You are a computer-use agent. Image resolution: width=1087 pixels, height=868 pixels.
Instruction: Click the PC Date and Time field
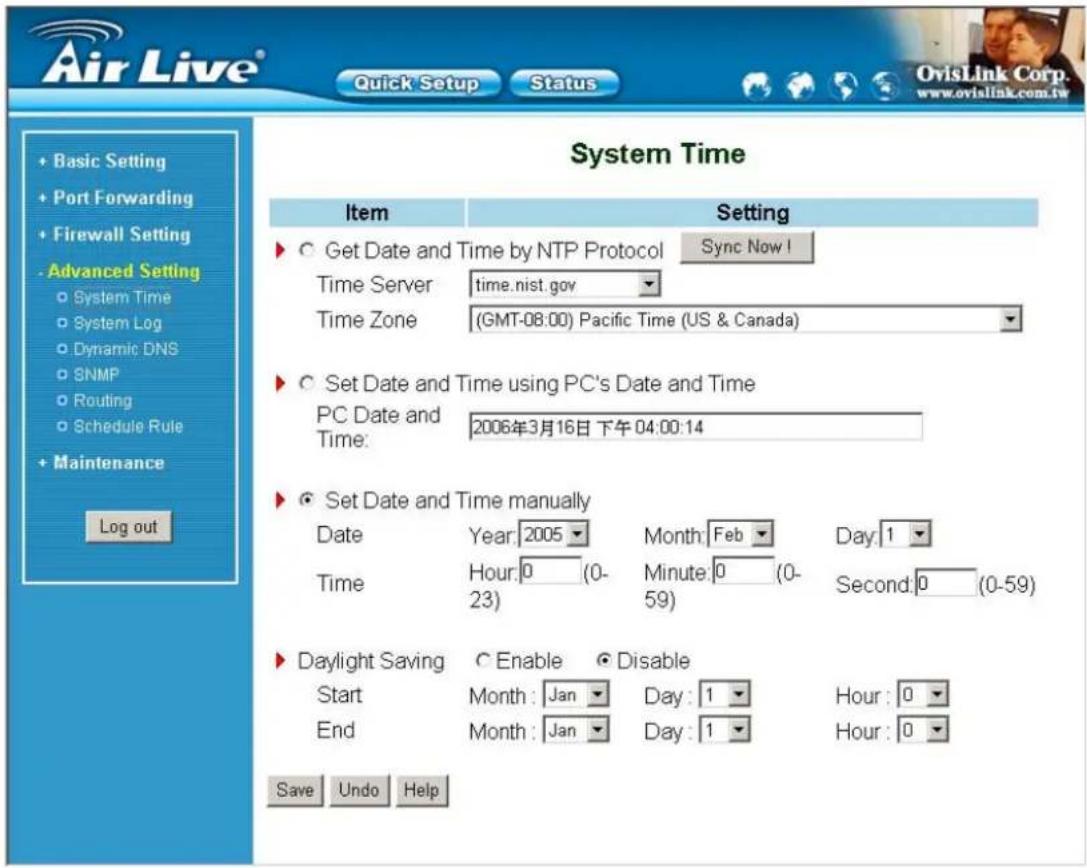pyautogui.click(x=695, y=427)
